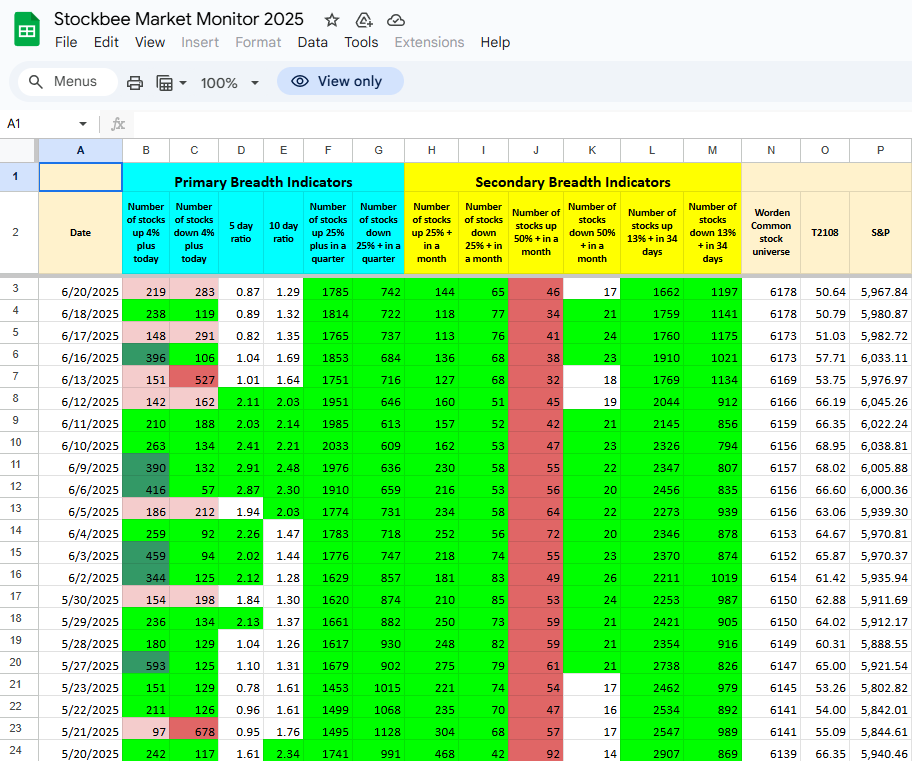Viewport: 912px width, 761px height.
Task: Click the T2108 value 68.95
Action: tap(825, 443)
